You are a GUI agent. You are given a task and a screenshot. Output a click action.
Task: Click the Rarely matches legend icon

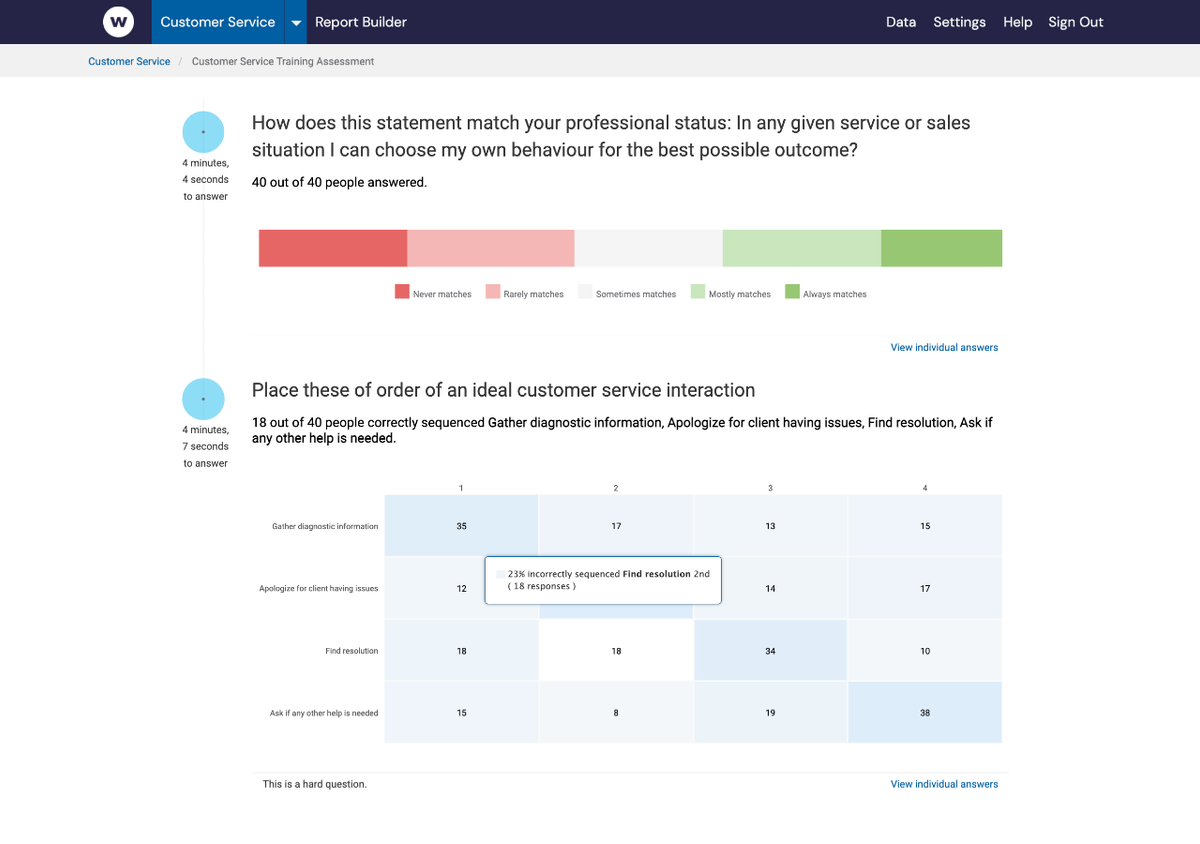tap(491, 292)
